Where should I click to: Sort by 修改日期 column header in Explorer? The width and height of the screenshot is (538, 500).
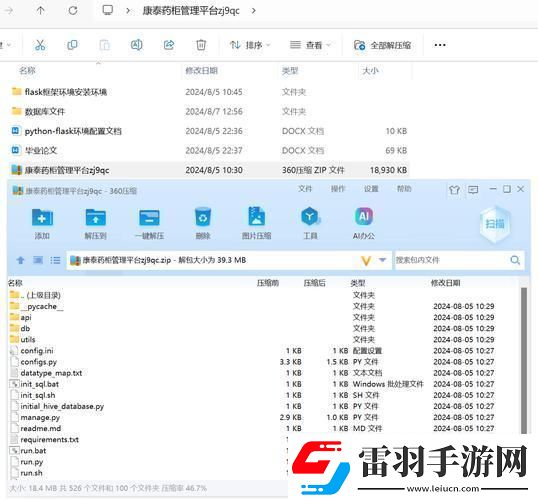coord(201,71)
